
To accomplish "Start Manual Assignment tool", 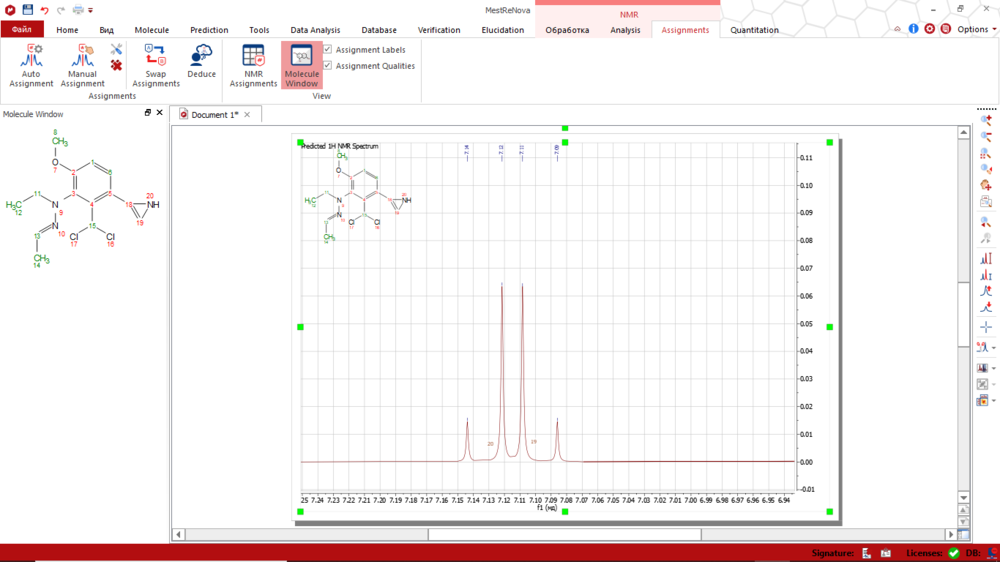I will coord(82,66).
